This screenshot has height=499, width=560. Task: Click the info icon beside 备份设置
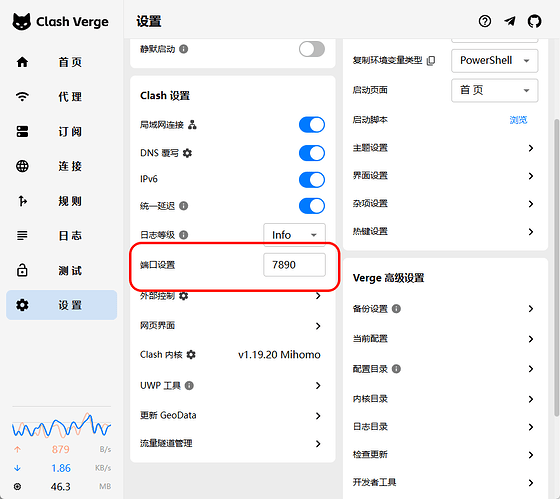click(396, 309)
